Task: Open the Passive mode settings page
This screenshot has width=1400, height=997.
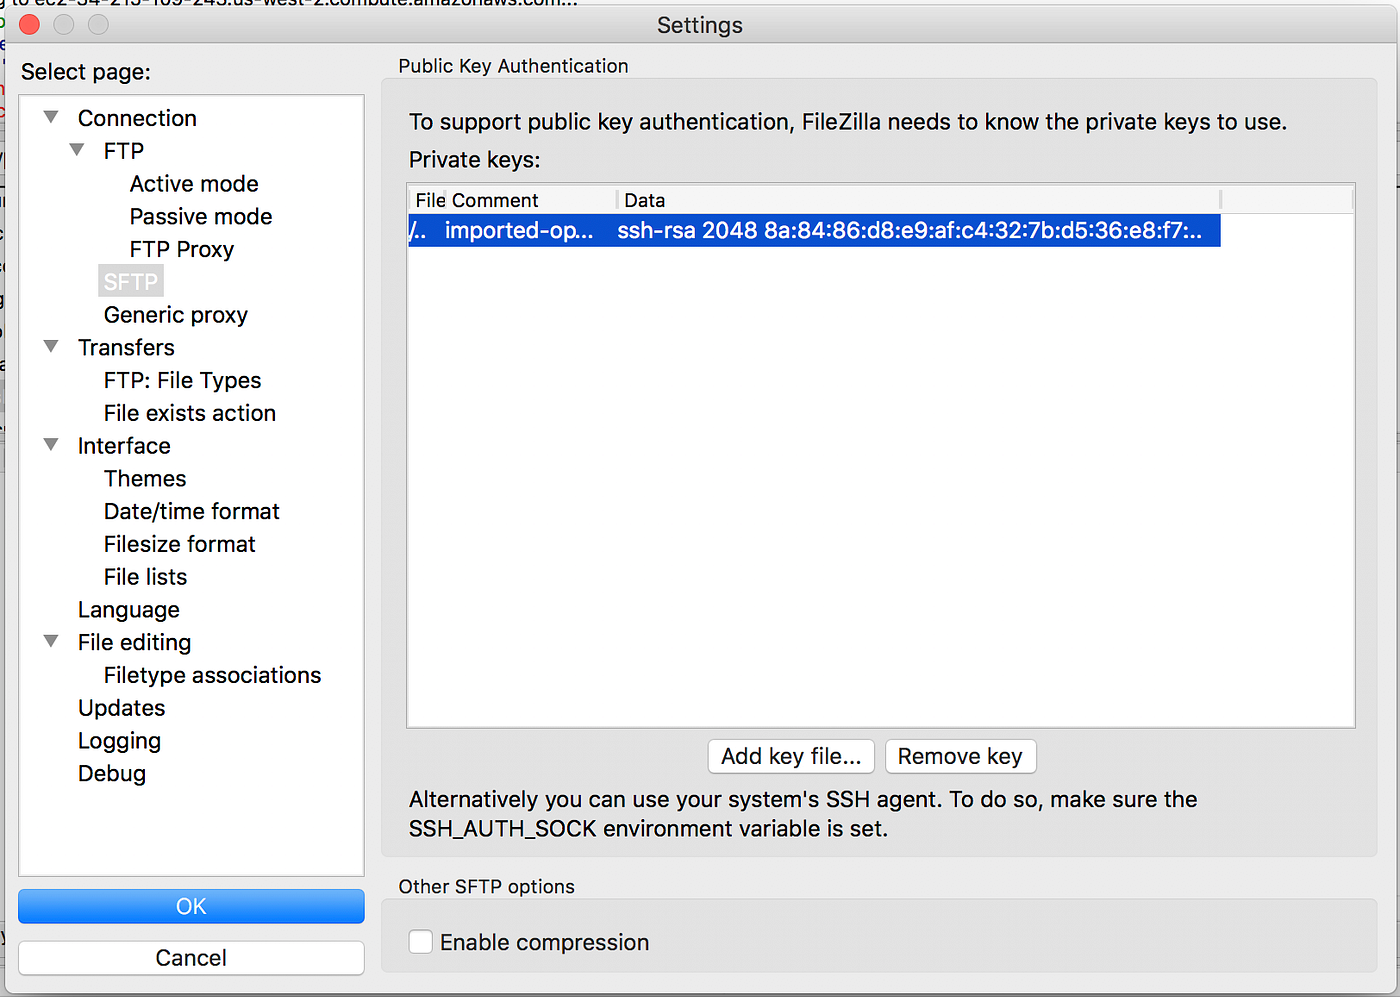Action: 200,216
